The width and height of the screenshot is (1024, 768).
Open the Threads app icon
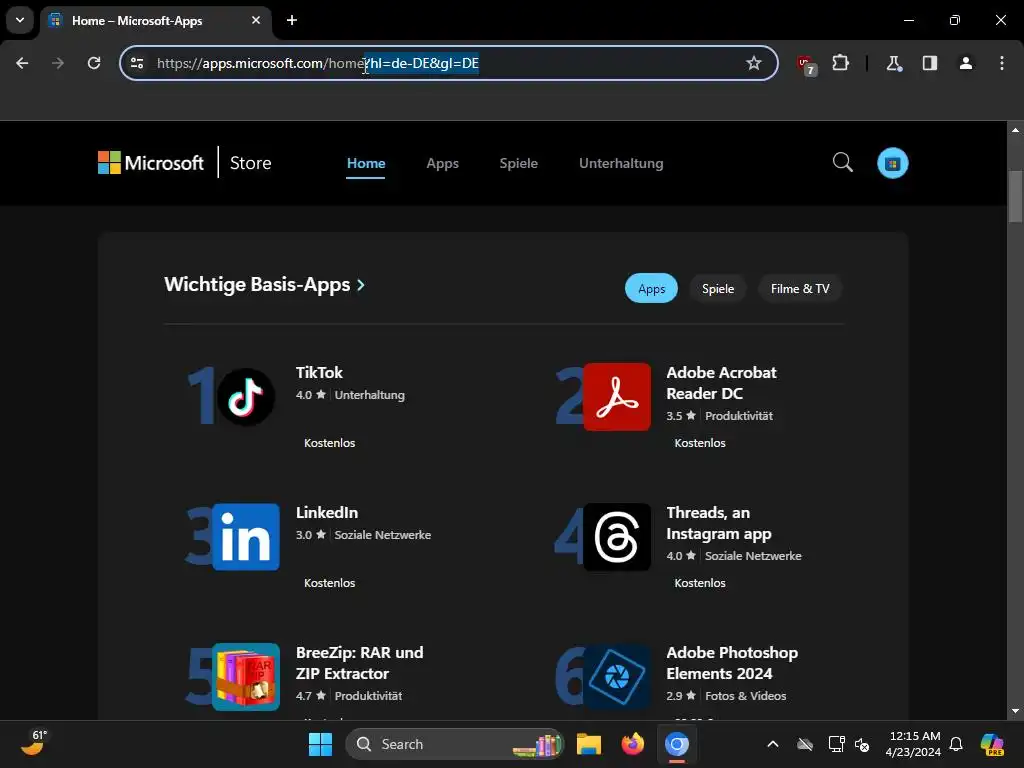pos(617,537)
